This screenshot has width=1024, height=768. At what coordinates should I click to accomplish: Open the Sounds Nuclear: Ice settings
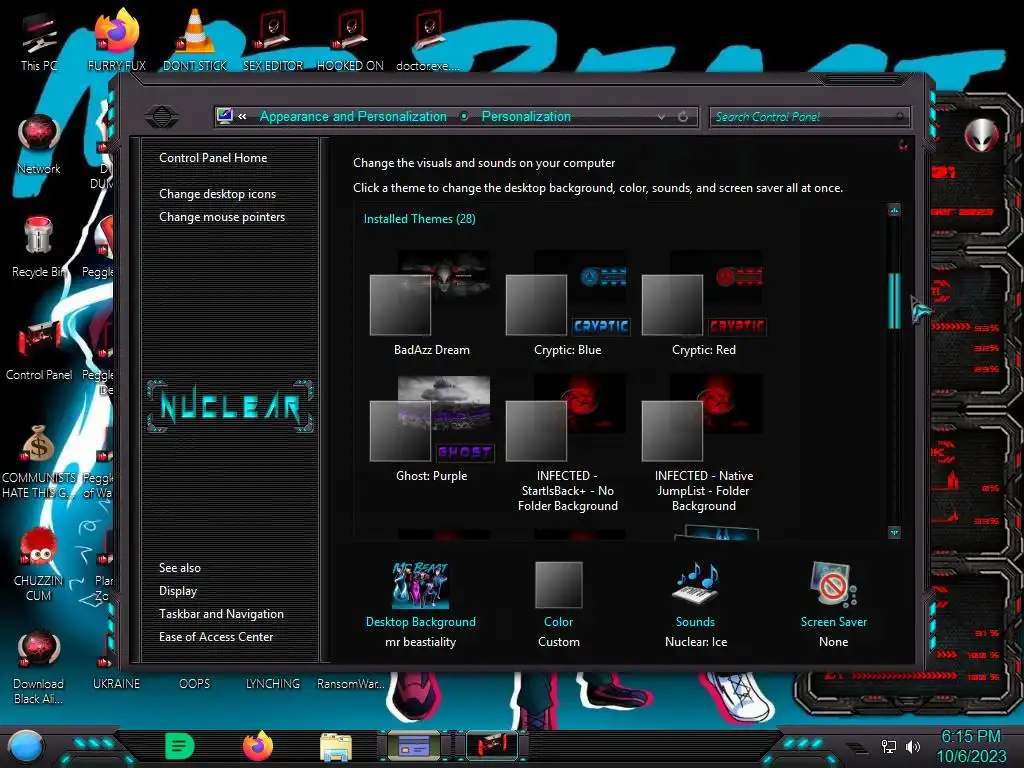pos(696,605)
